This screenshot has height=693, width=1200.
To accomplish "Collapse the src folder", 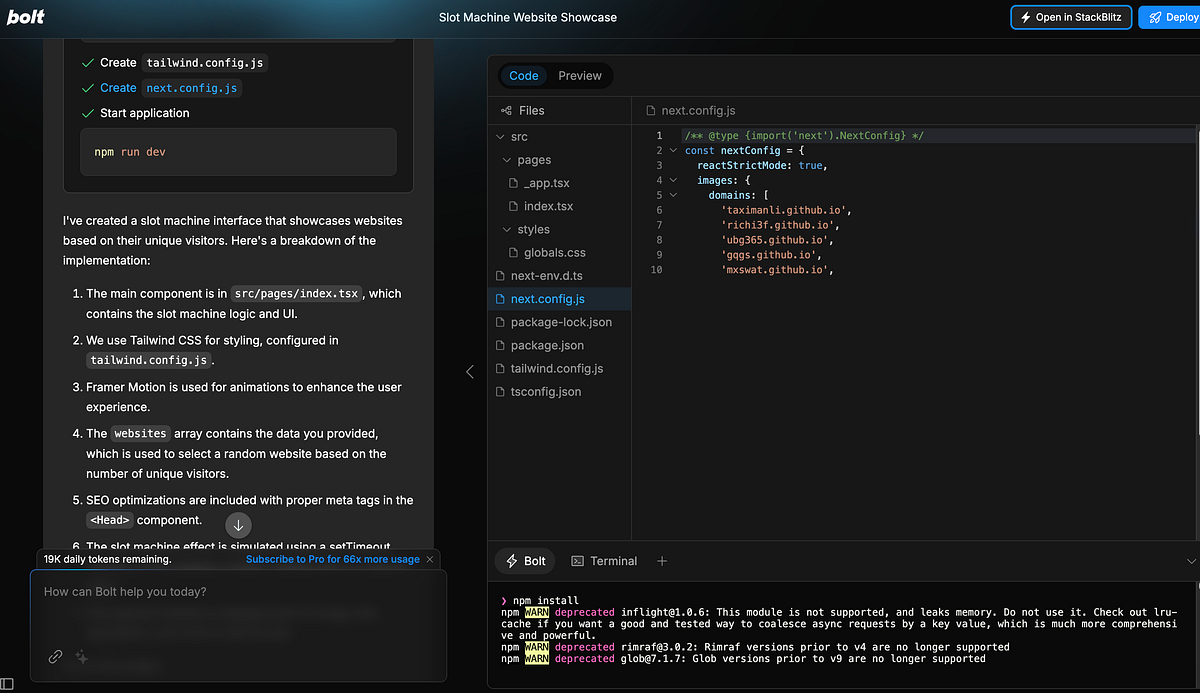I will [500, 136].
